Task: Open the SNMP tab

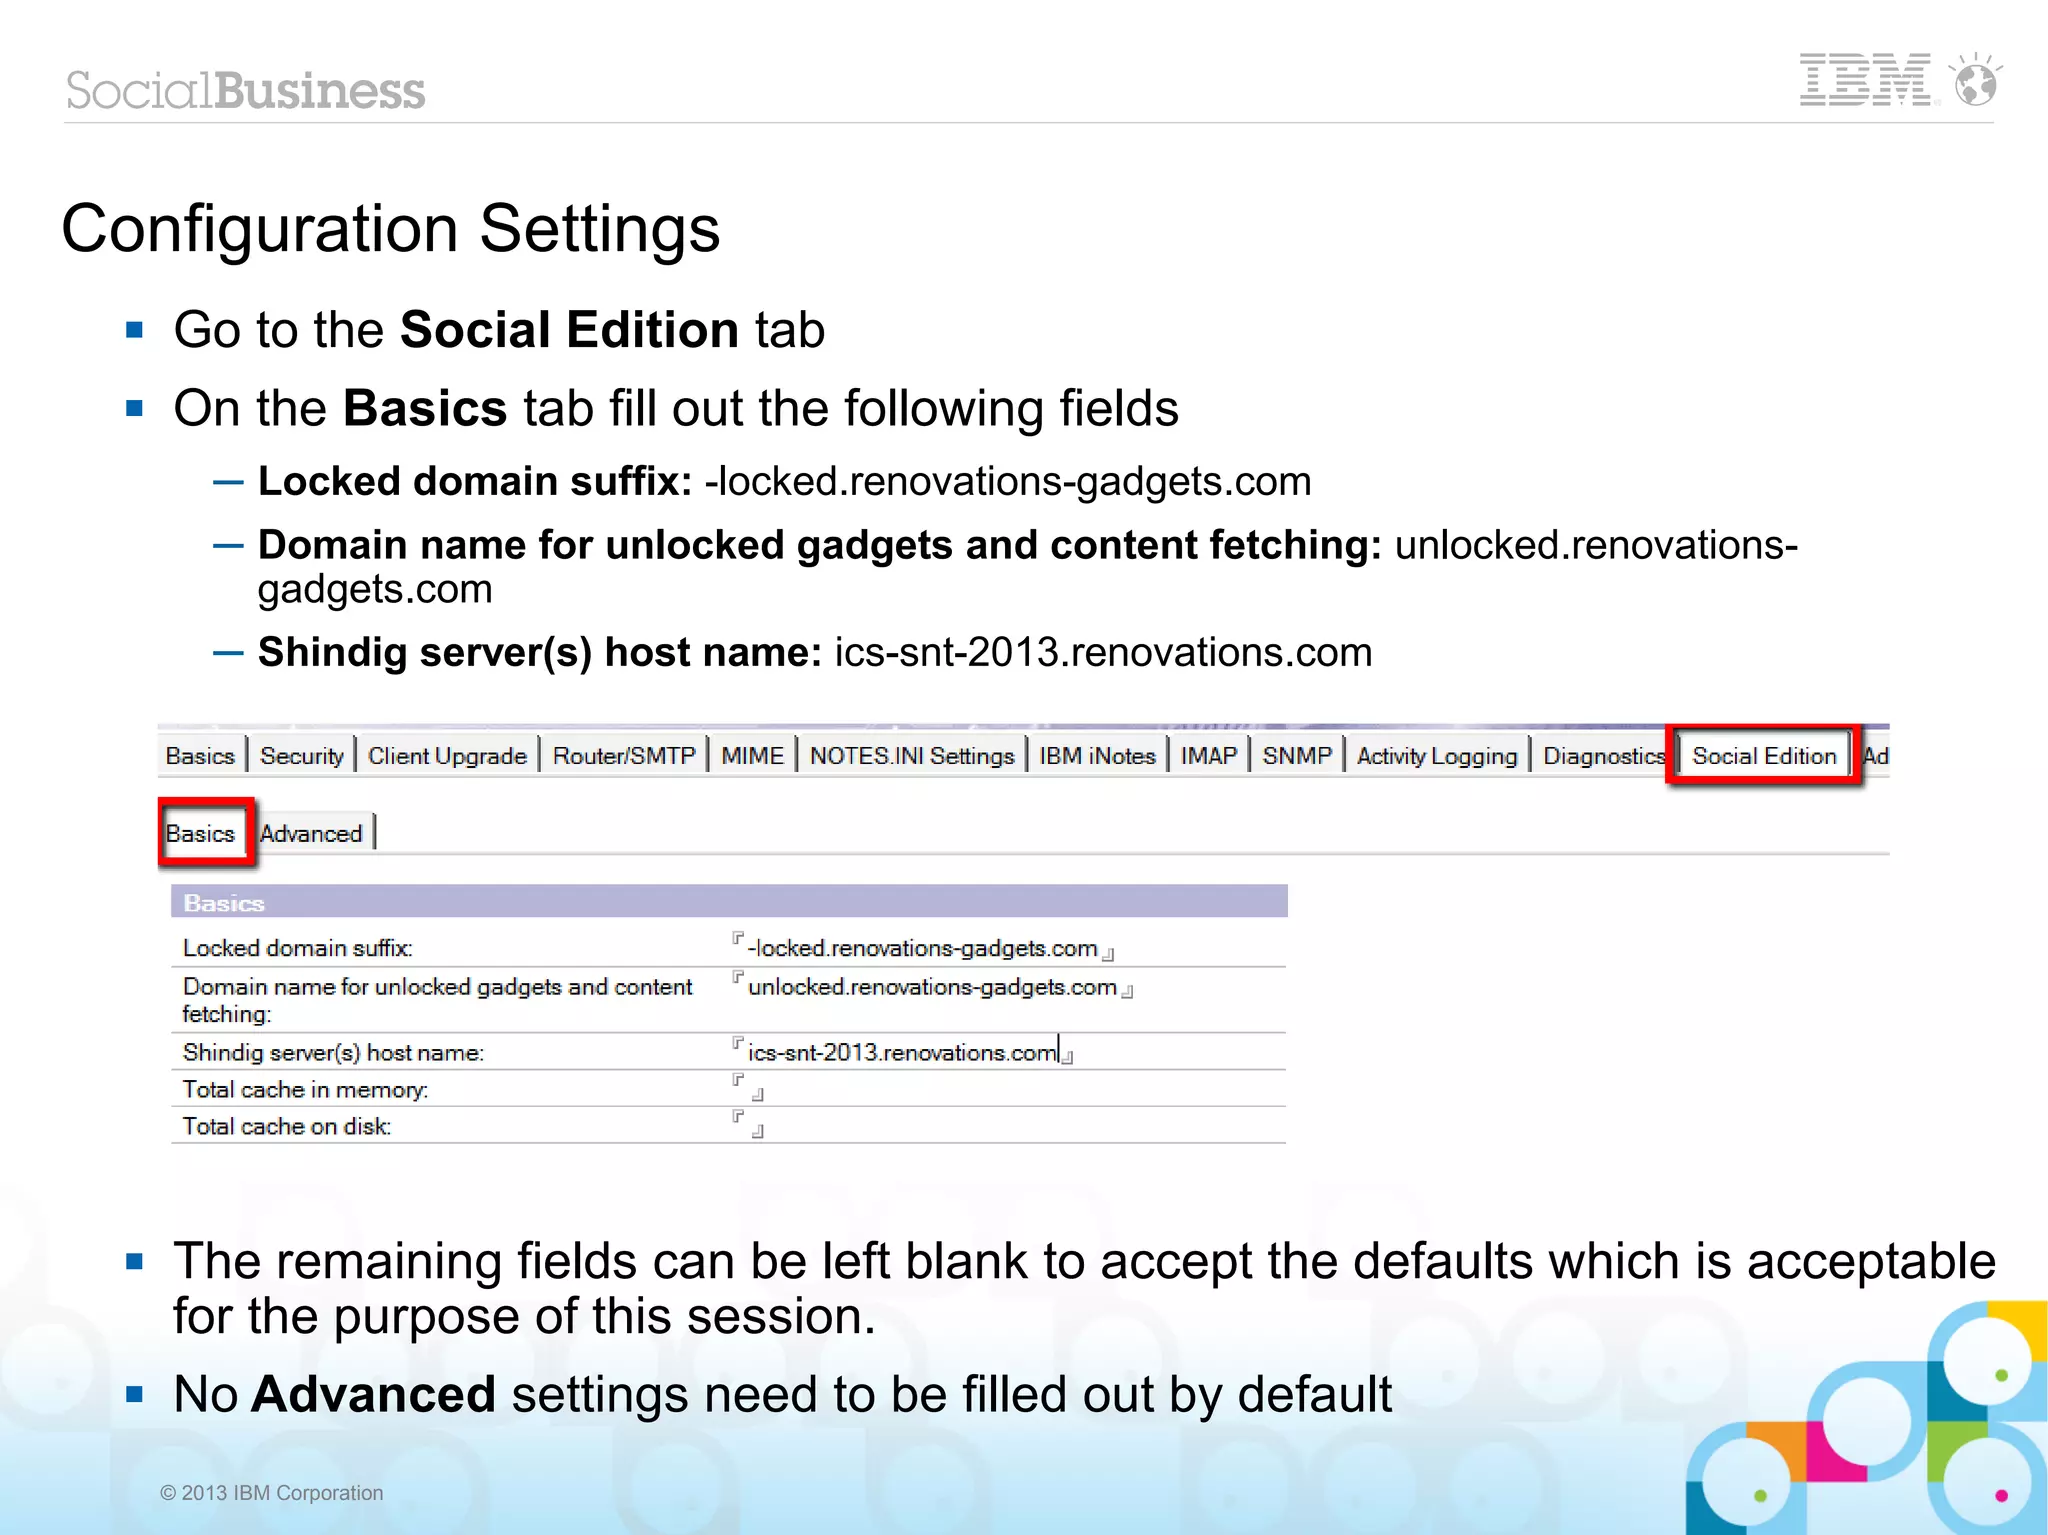Action: click(1297, 756)
